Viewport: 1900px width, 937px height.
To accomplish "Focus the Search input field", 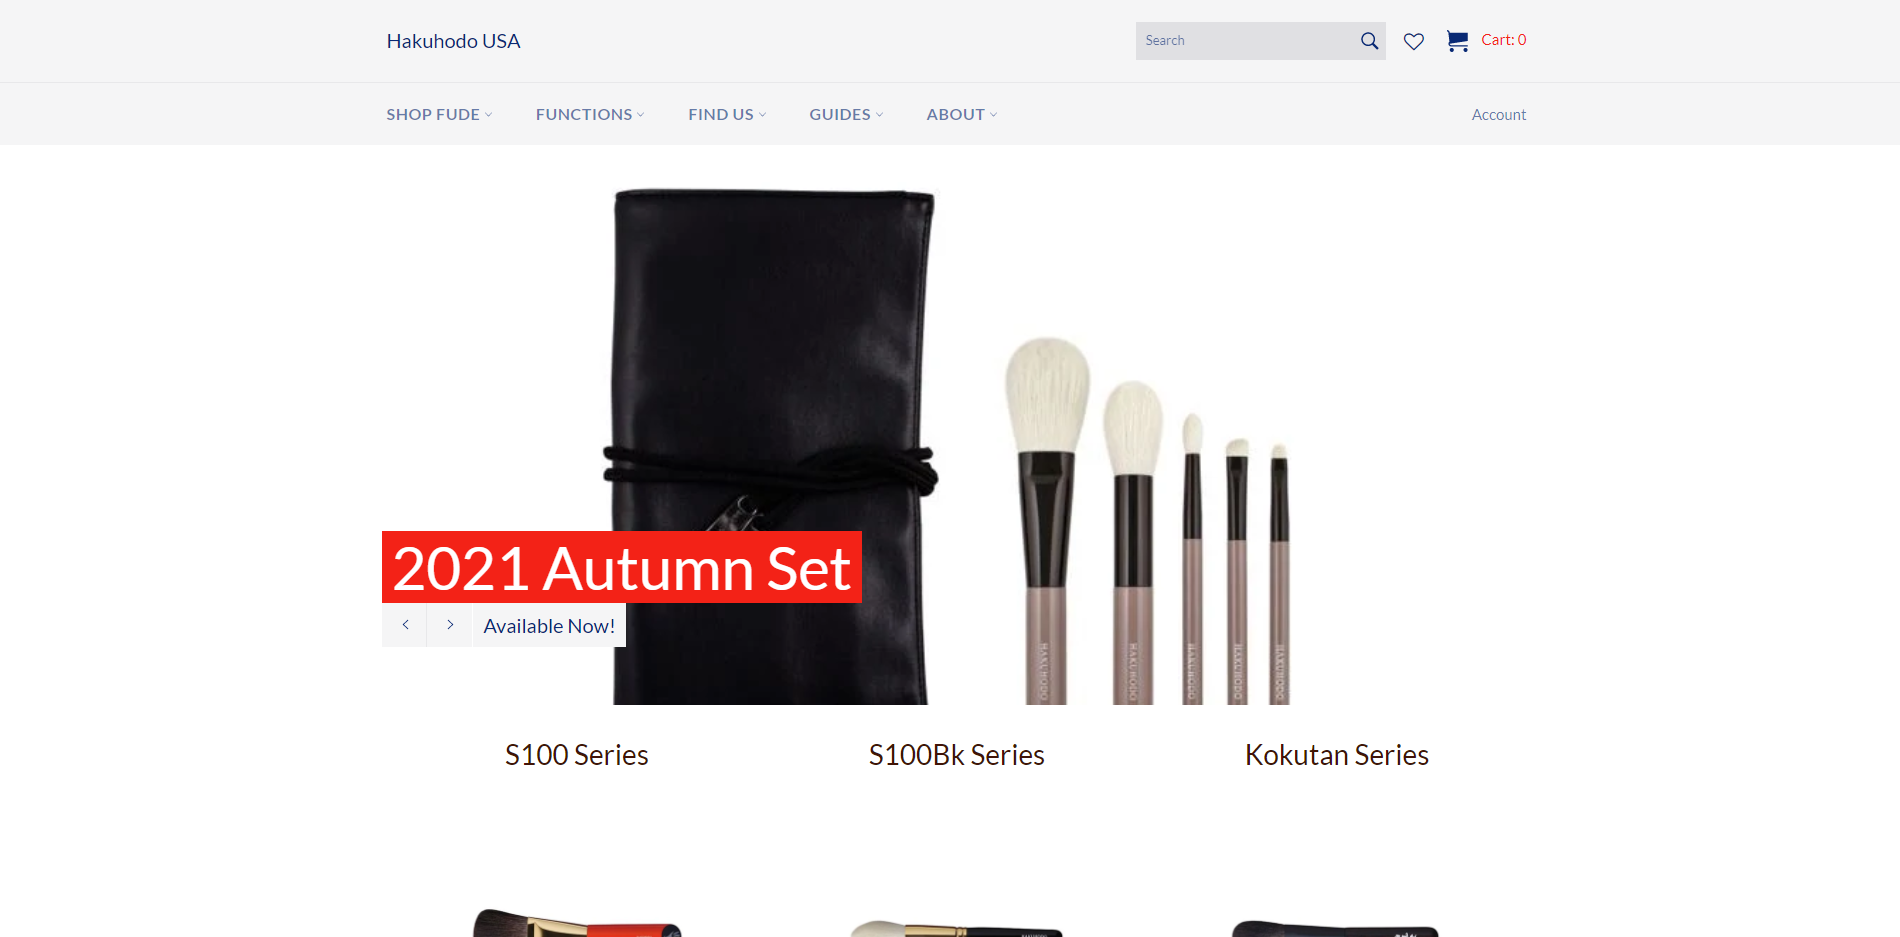I will click(1246, 41).
